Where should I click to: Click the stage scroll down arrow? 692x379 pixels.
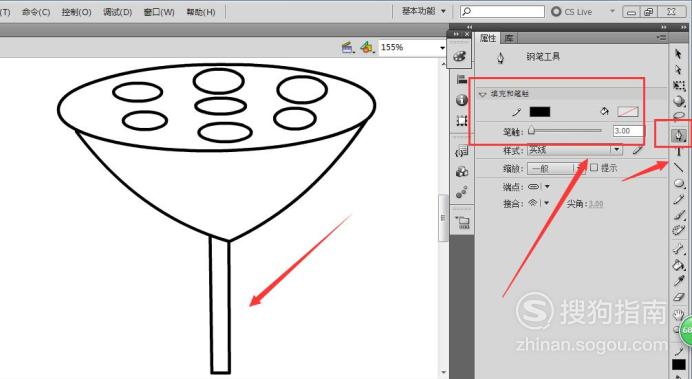443,373
